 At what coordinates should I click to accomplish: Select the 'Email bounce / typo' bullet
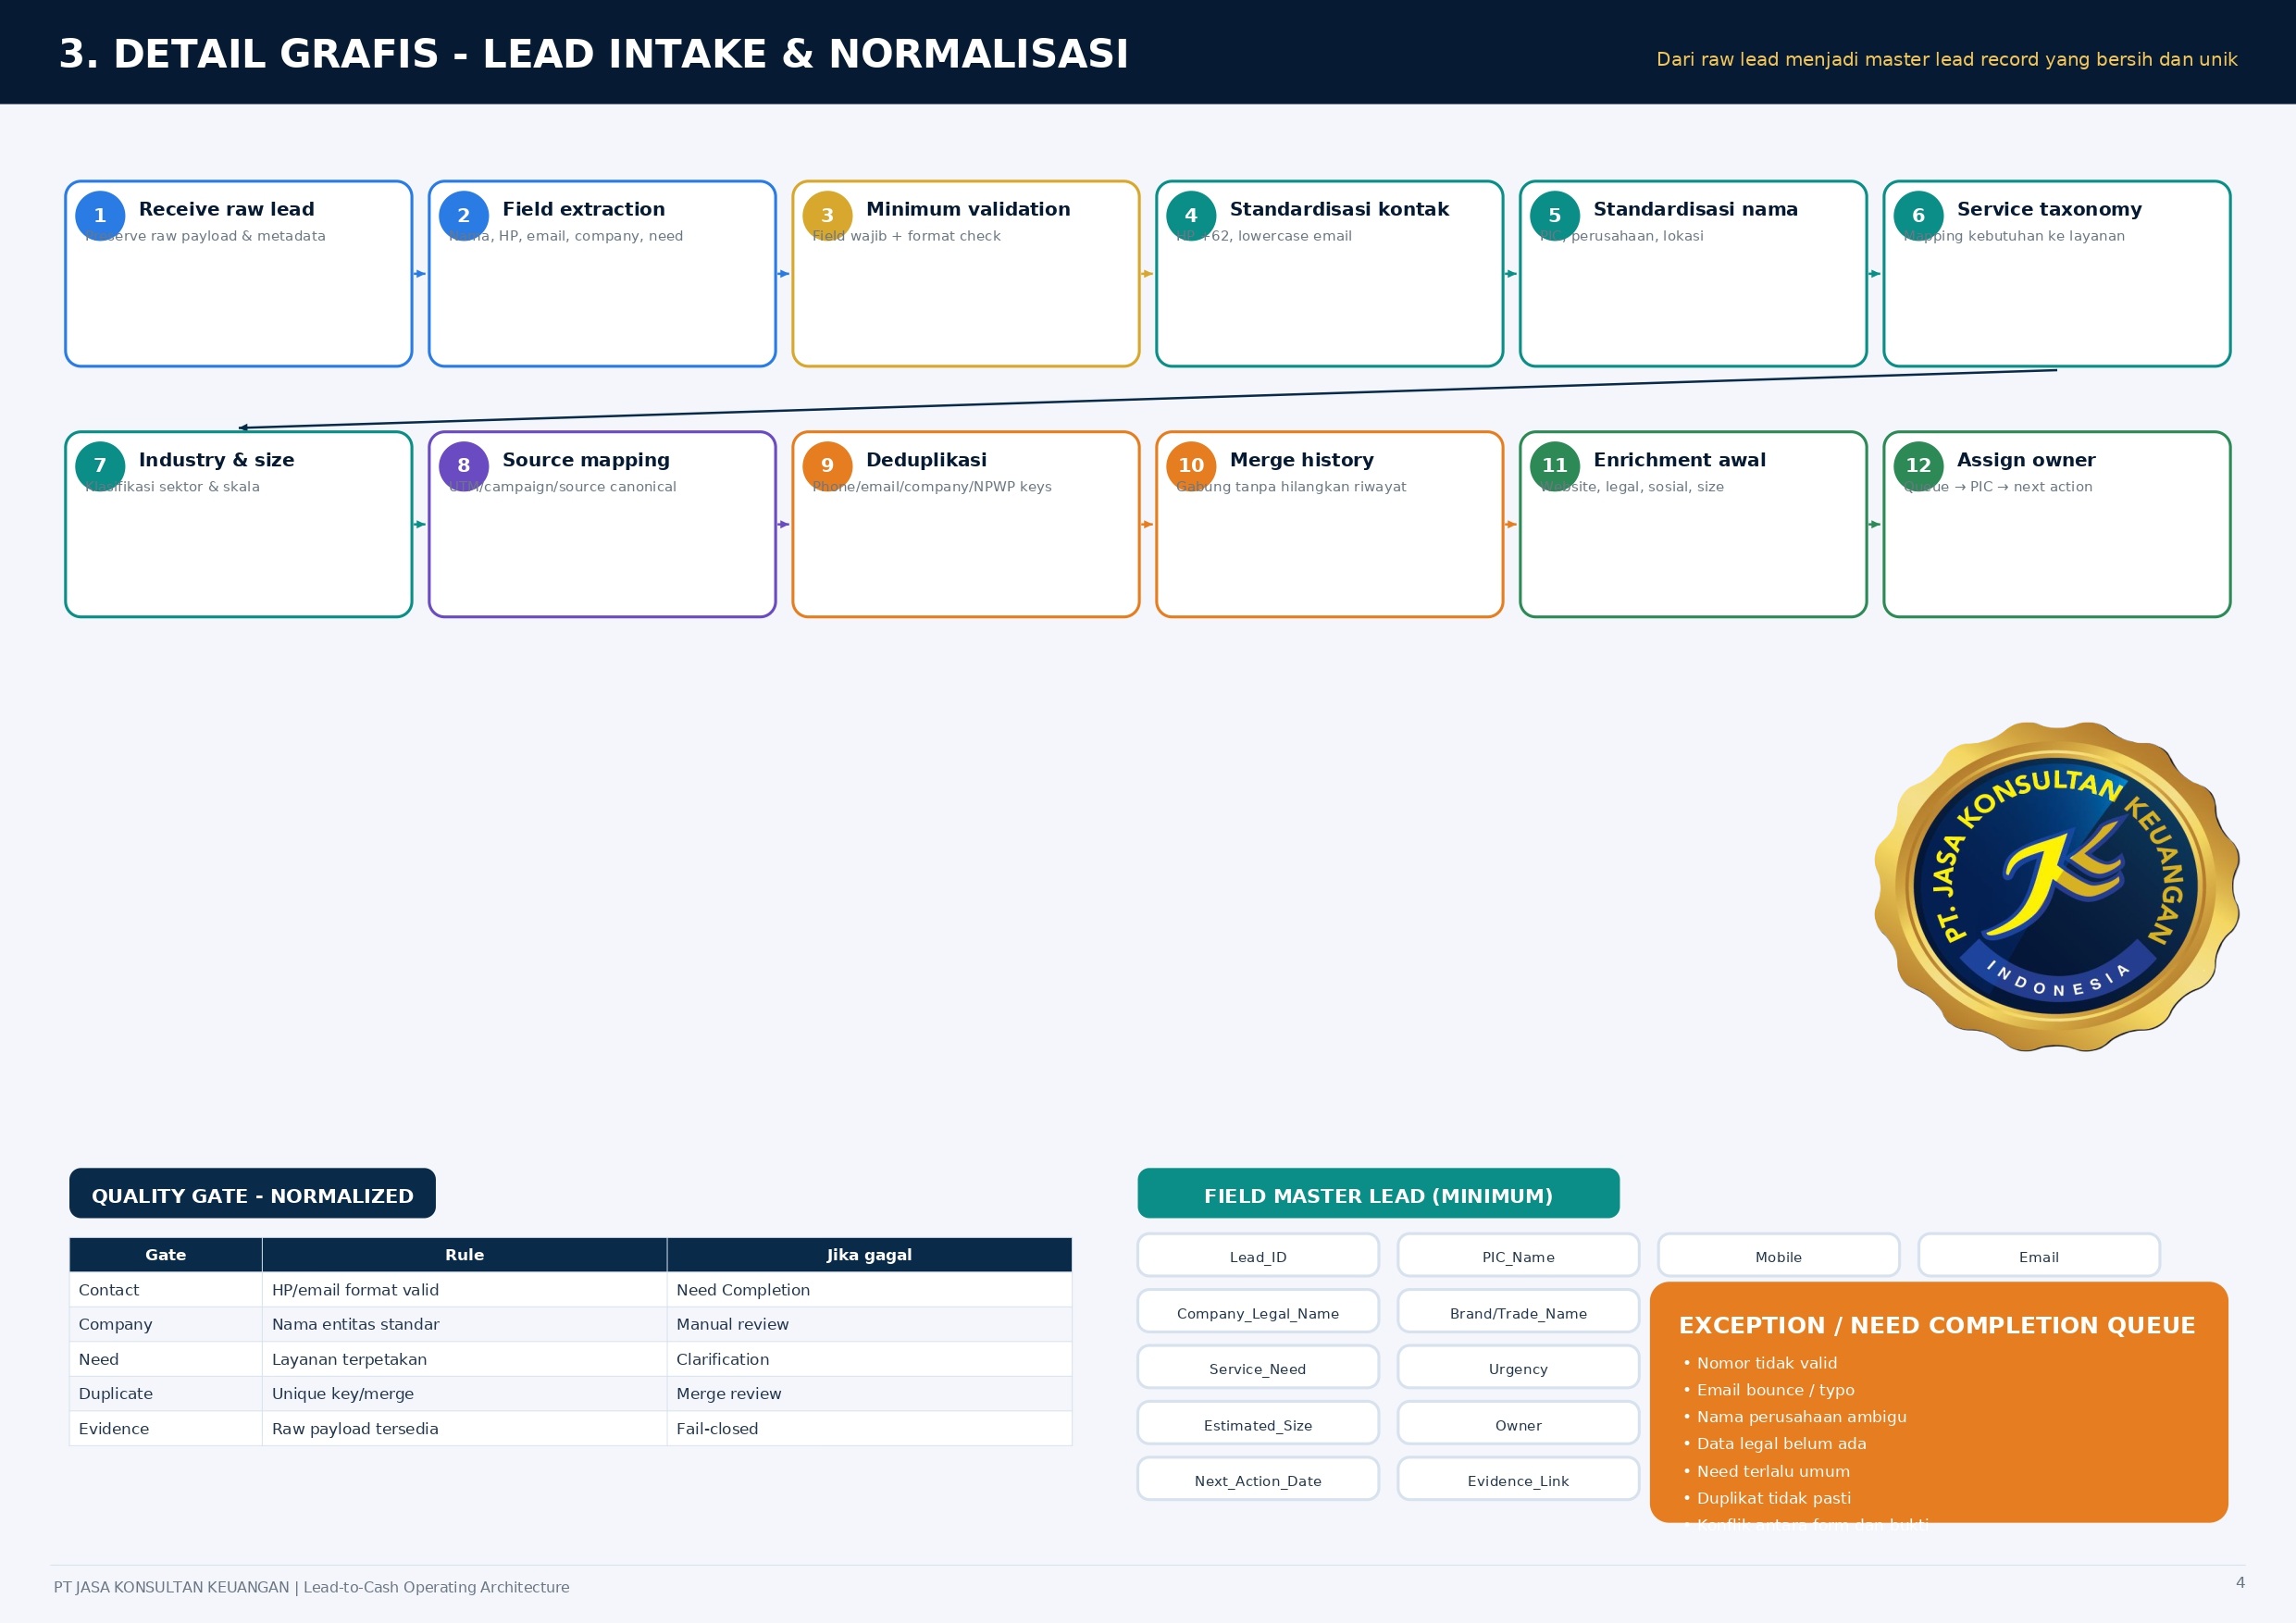[1768, 1390]
